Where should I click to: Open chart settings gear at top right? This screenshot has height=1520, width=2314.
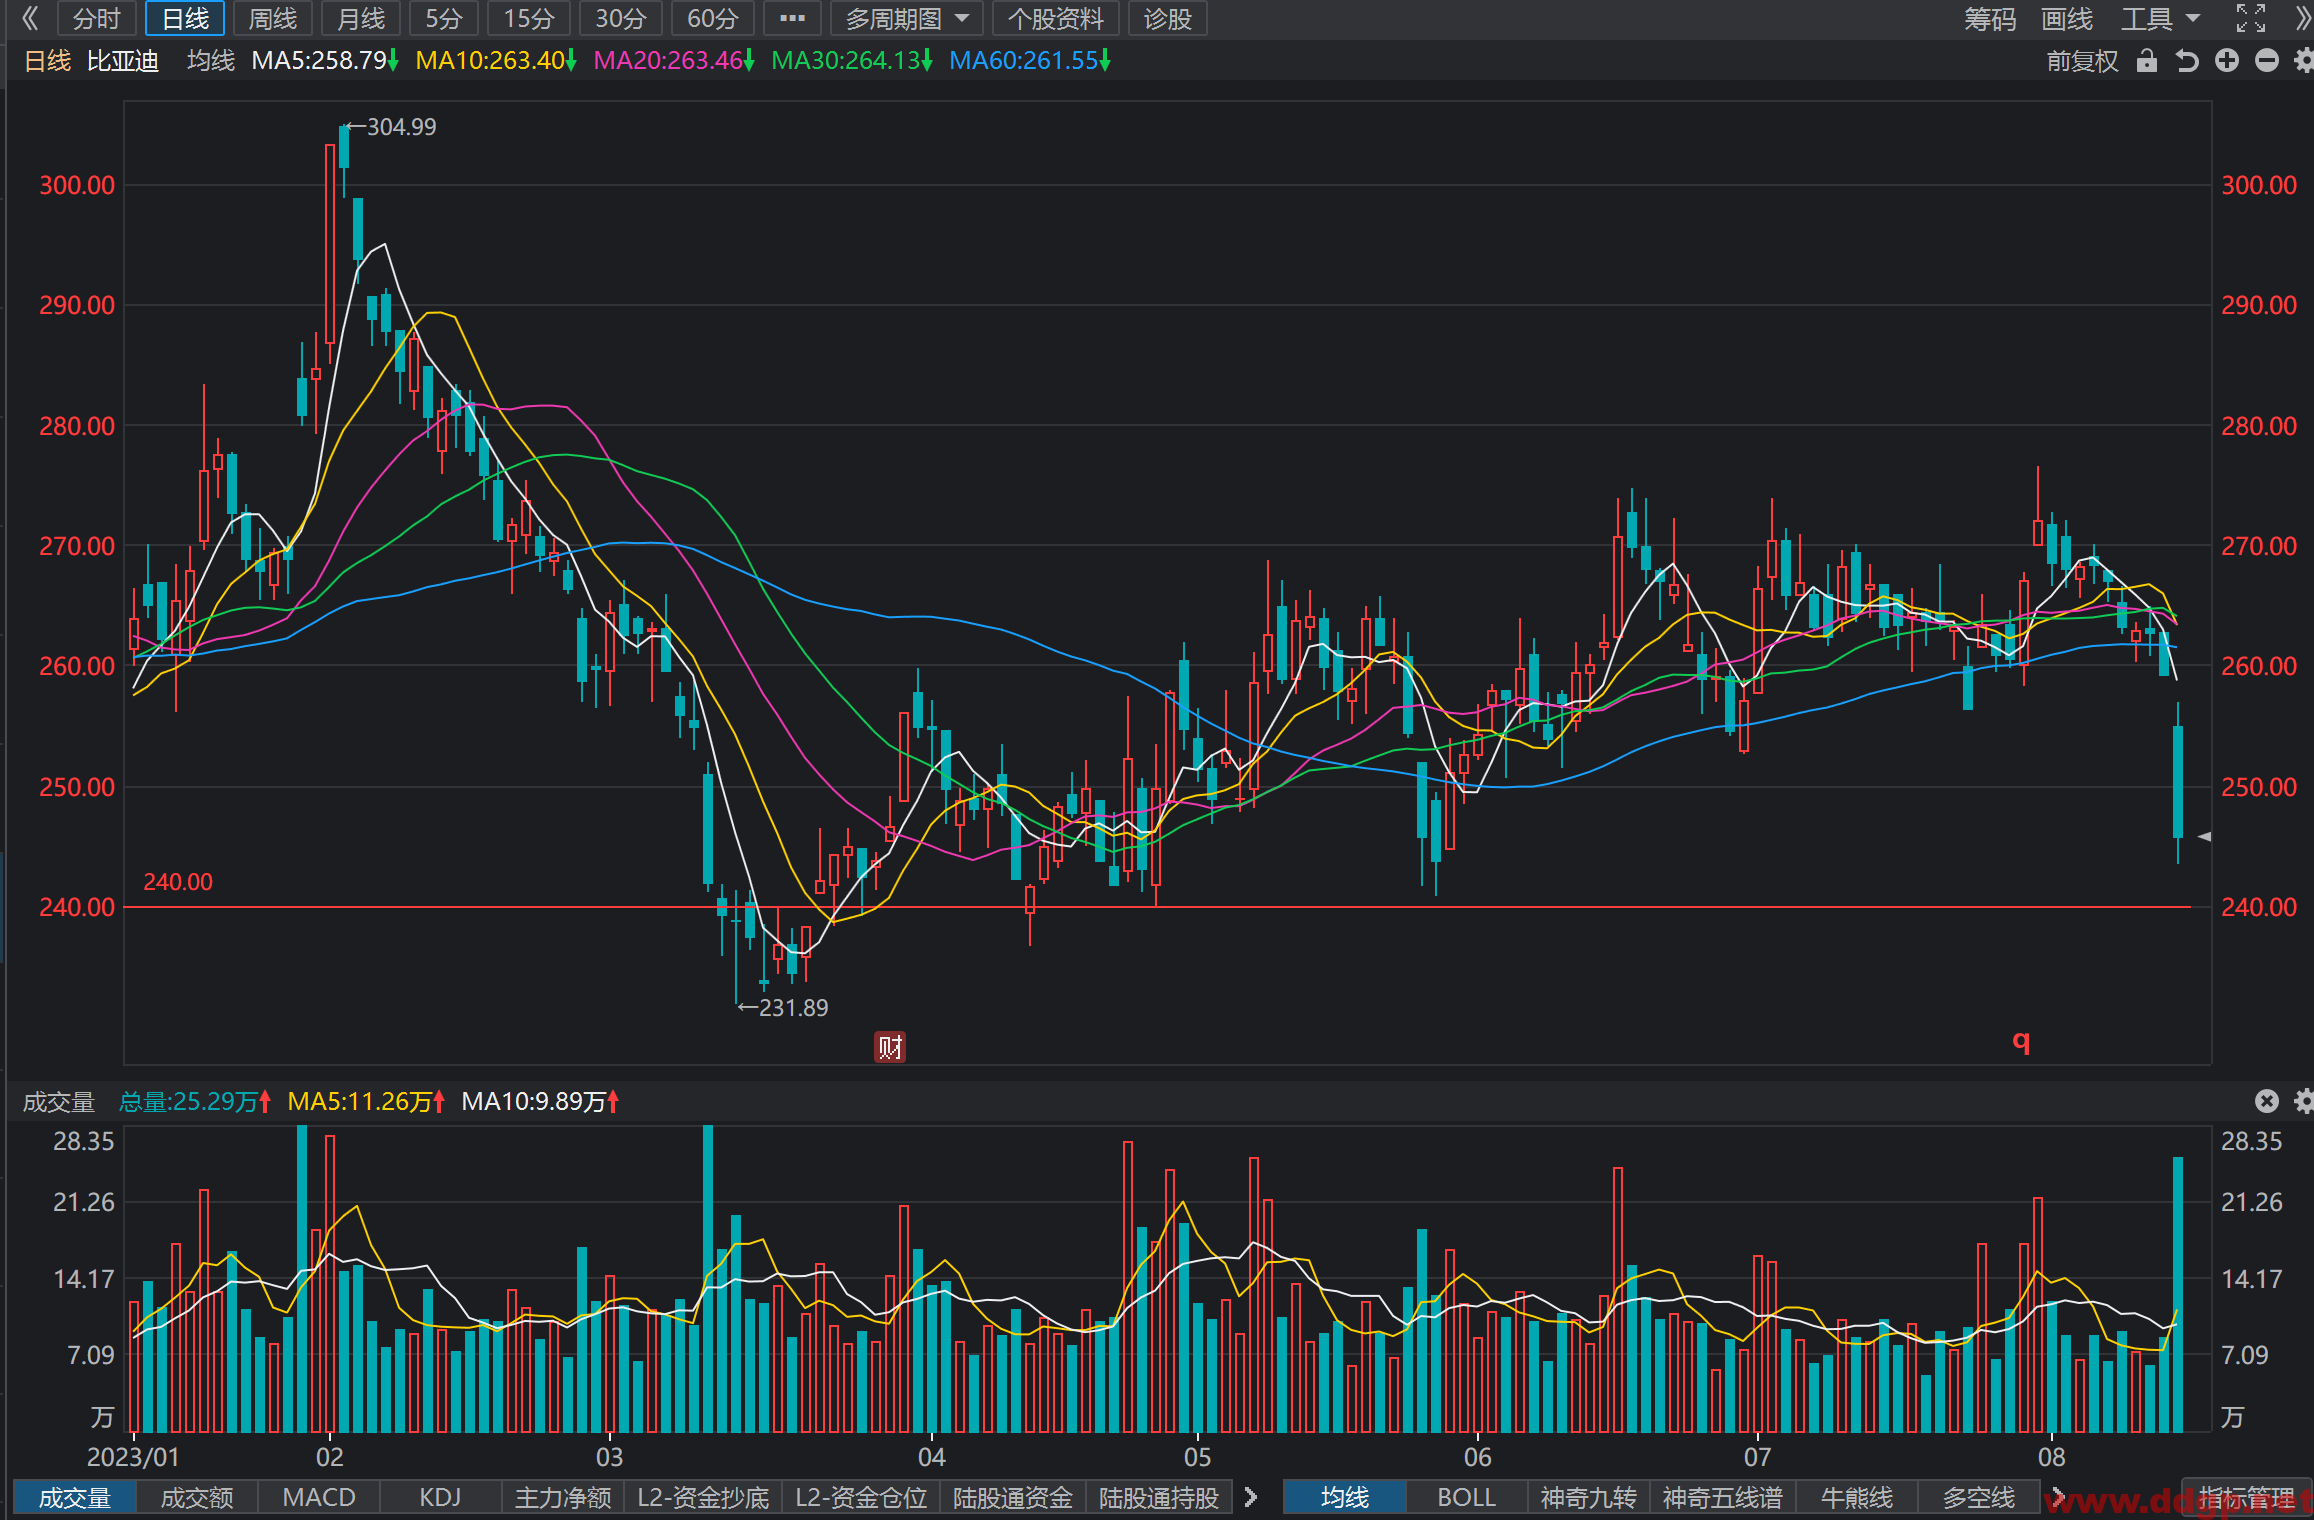click(2304, 61)
